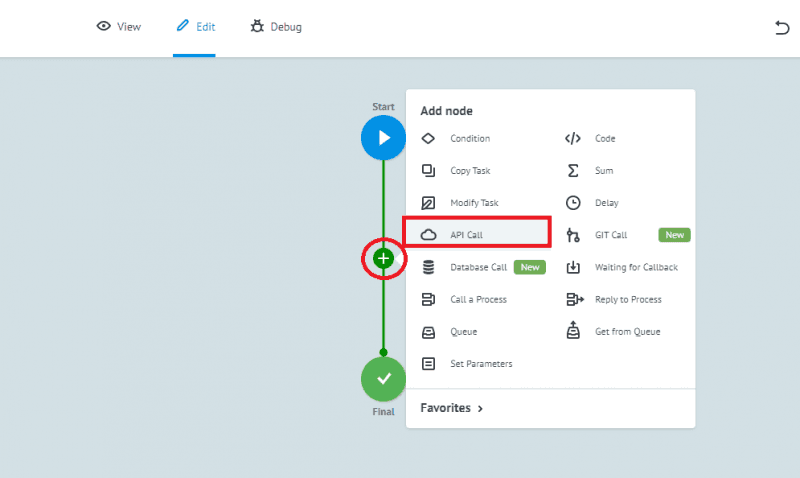Click the Modify Task icon

(x=428, y=203)
